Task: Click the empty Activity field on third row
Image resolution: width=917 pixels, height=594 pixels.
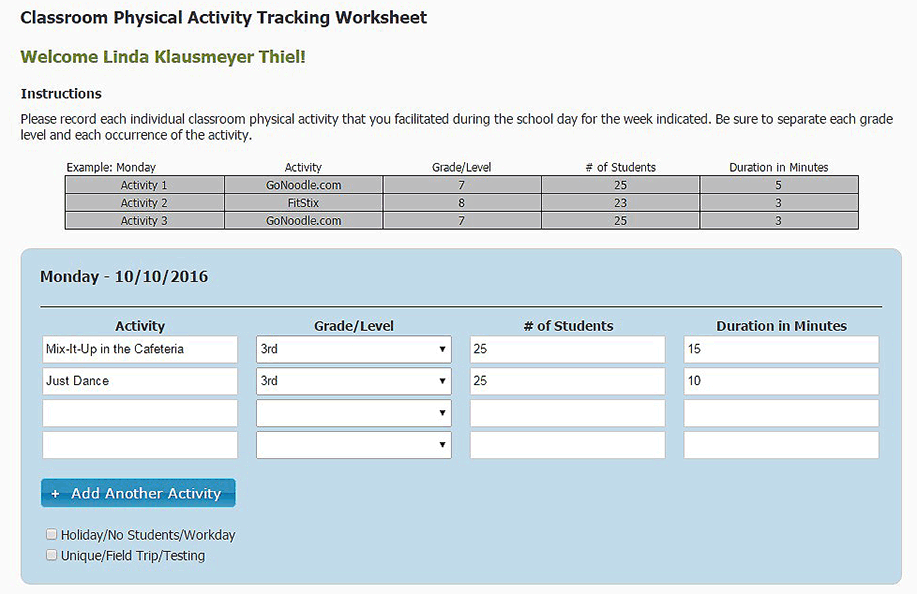Action: [x=139, y=412]
